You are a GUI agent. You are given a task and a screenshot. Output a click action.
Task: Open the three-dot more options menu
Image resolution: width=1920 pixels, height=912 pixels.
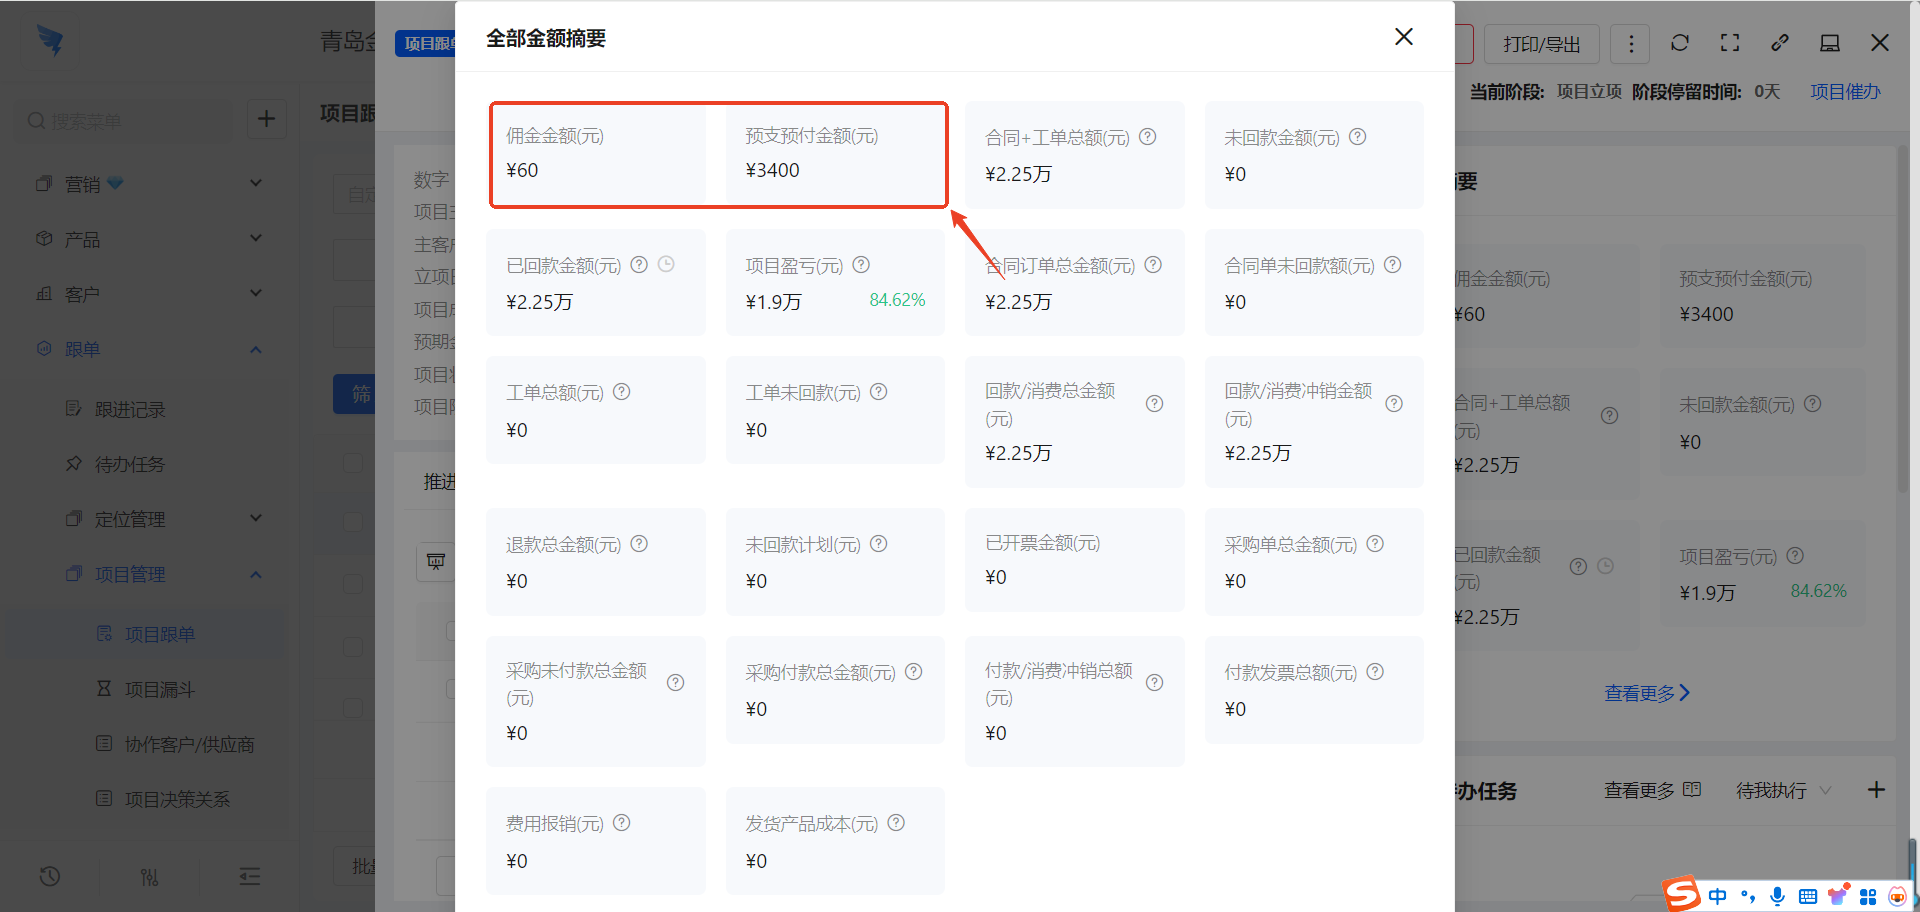1631,43
